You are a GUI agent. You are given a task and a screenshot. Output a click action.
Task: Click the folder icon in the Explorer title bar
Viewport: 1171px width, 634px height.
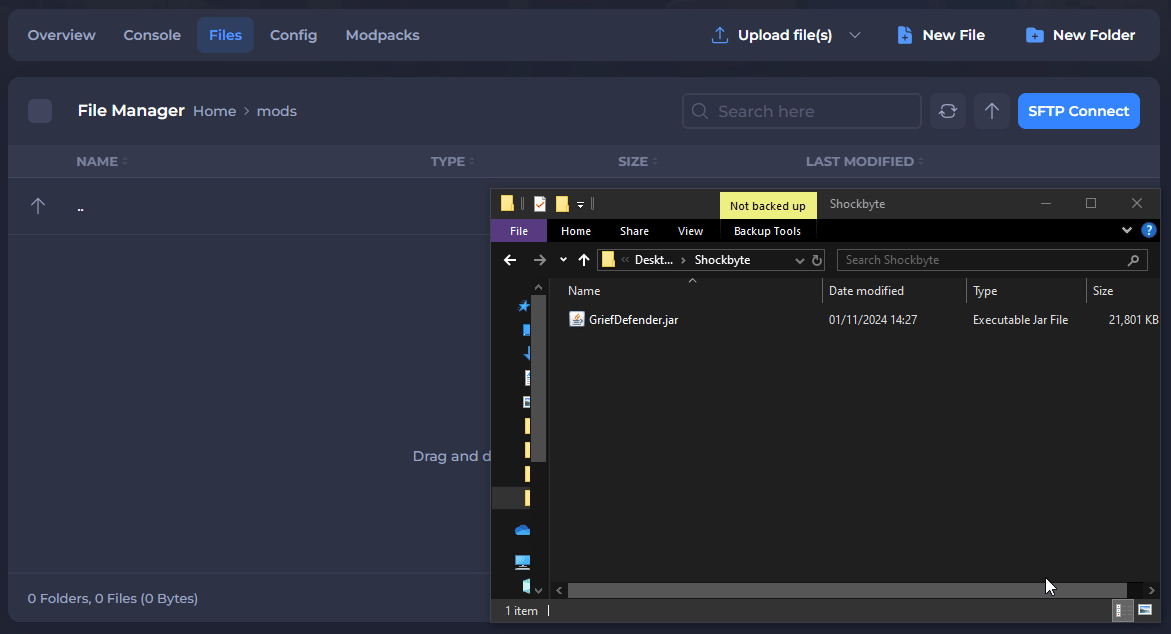point(507,203)
